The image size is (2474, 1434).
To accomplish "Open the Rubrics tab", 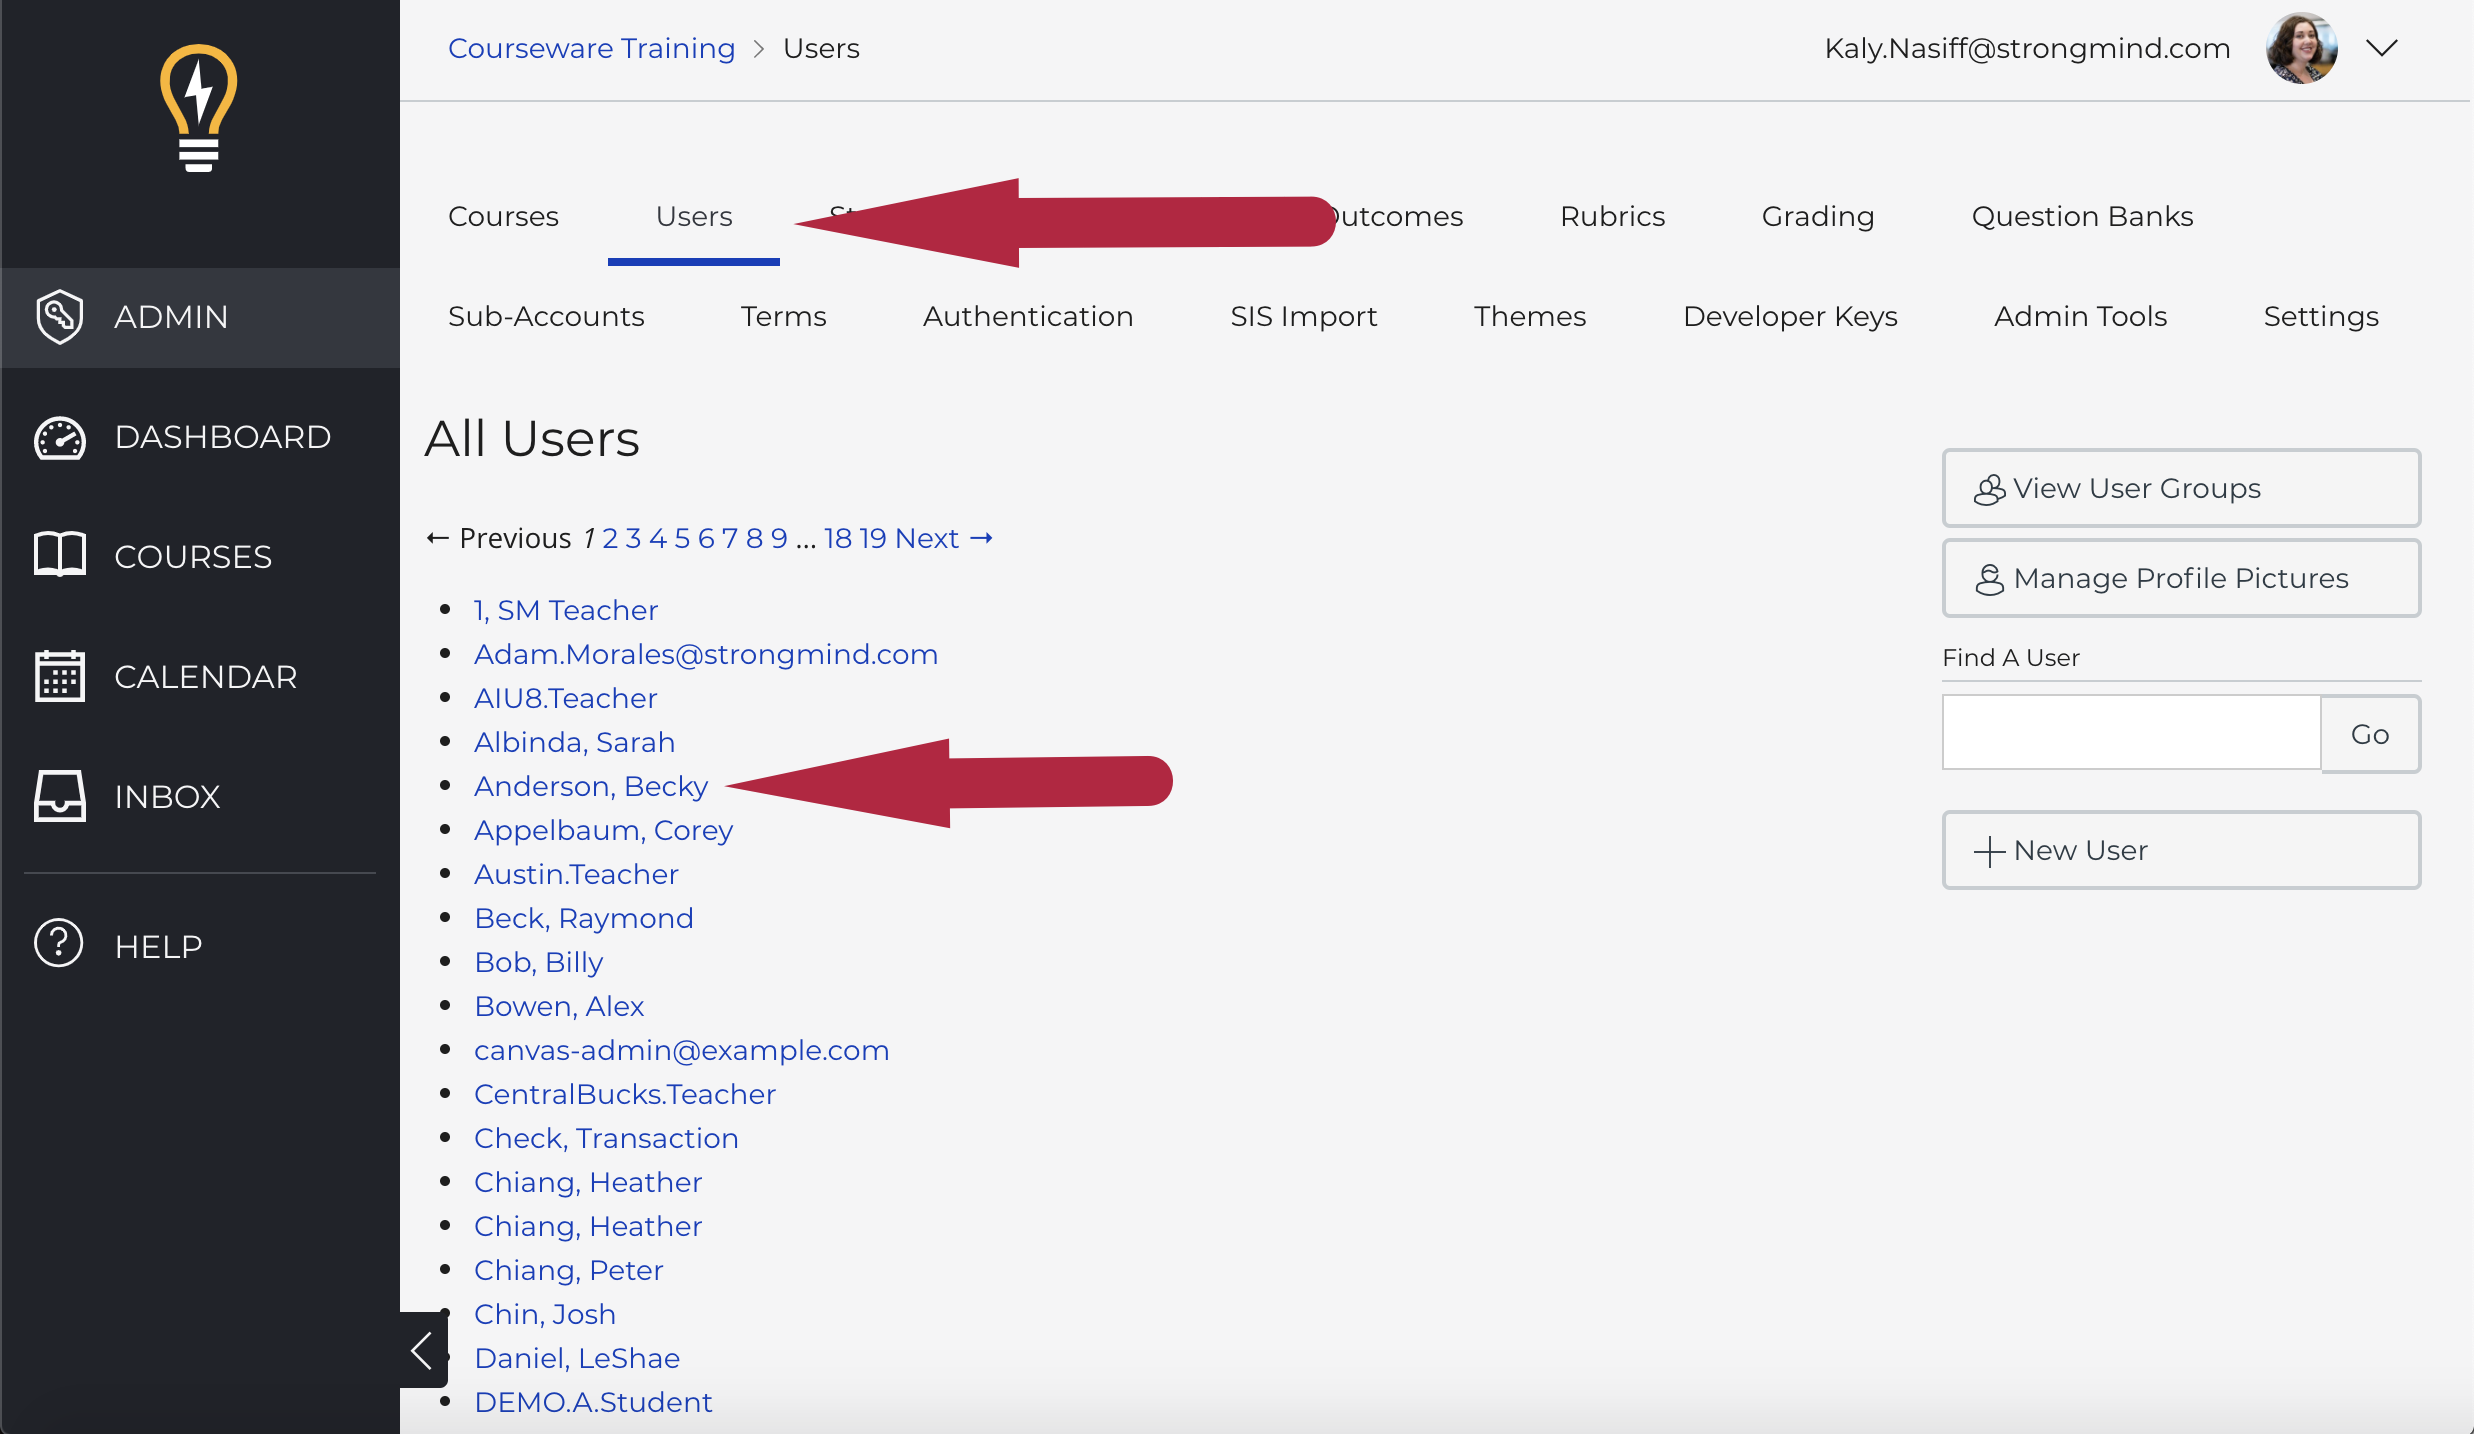I will coord(1612,216).
